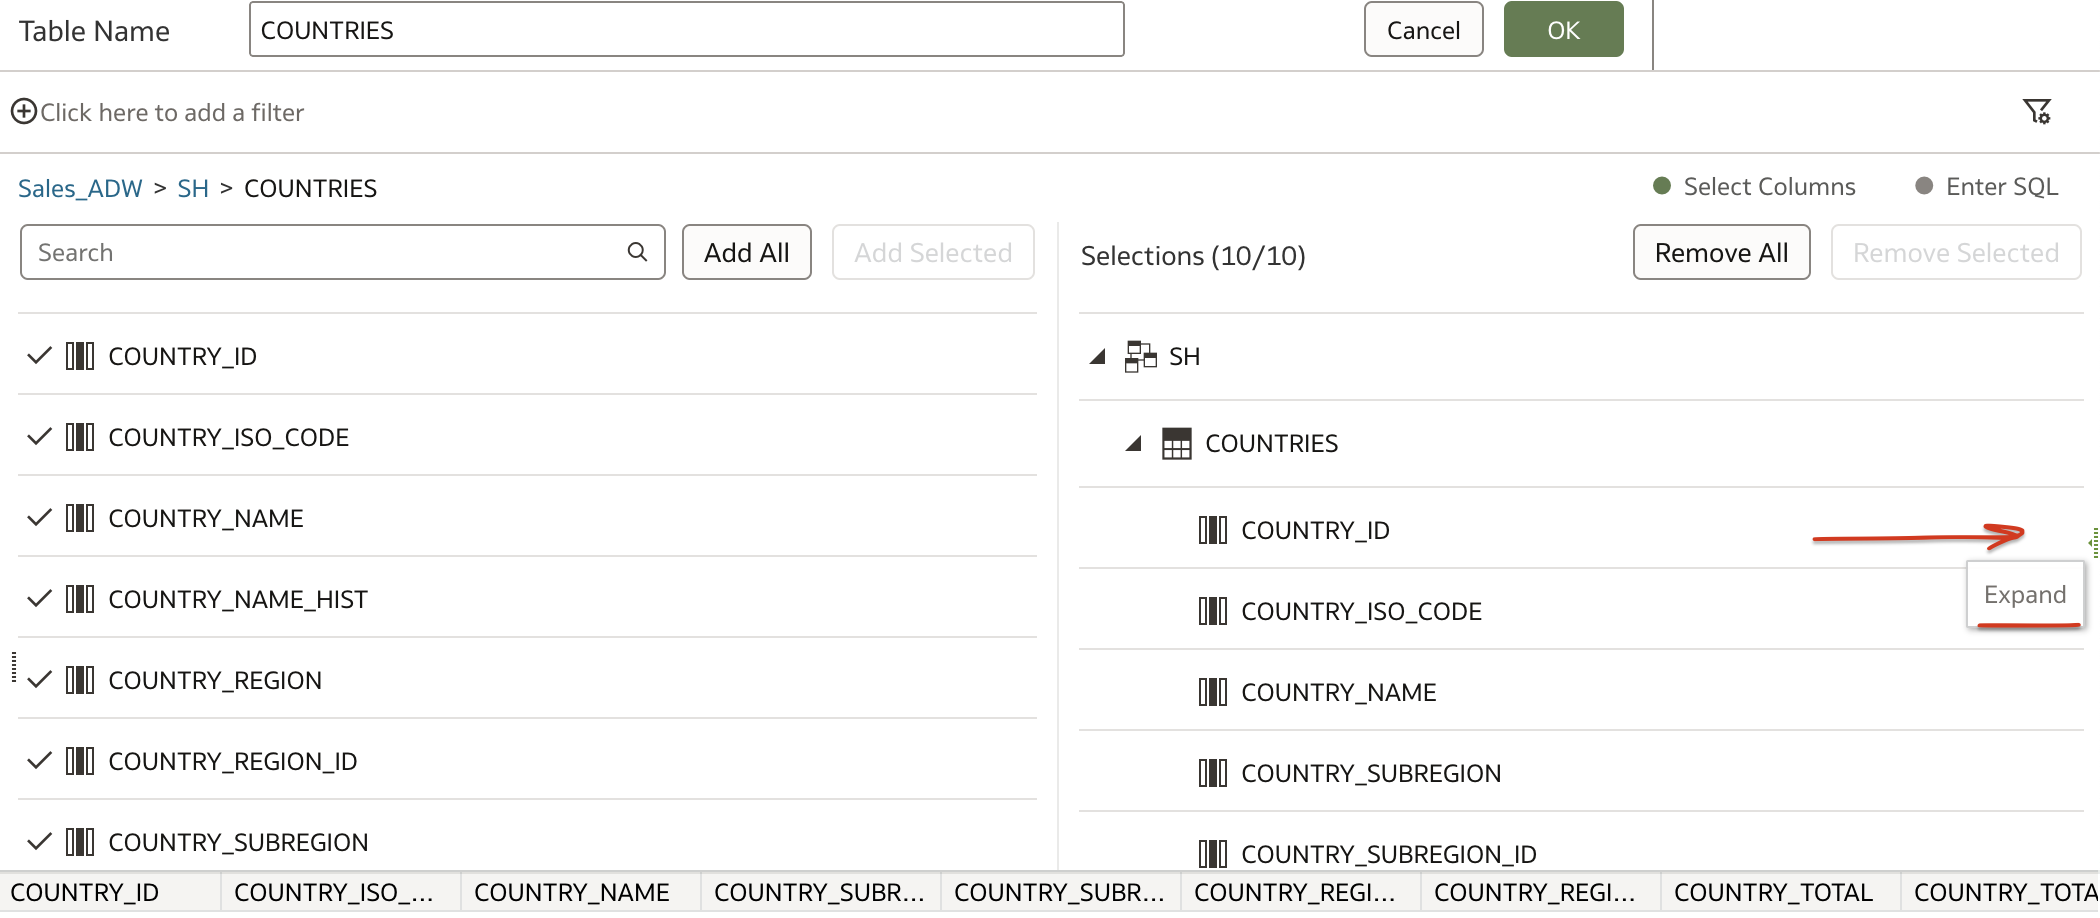Screen dimensions: 2100x918
Task: Click the plus icon to add a filter
Action: (24, 111)
